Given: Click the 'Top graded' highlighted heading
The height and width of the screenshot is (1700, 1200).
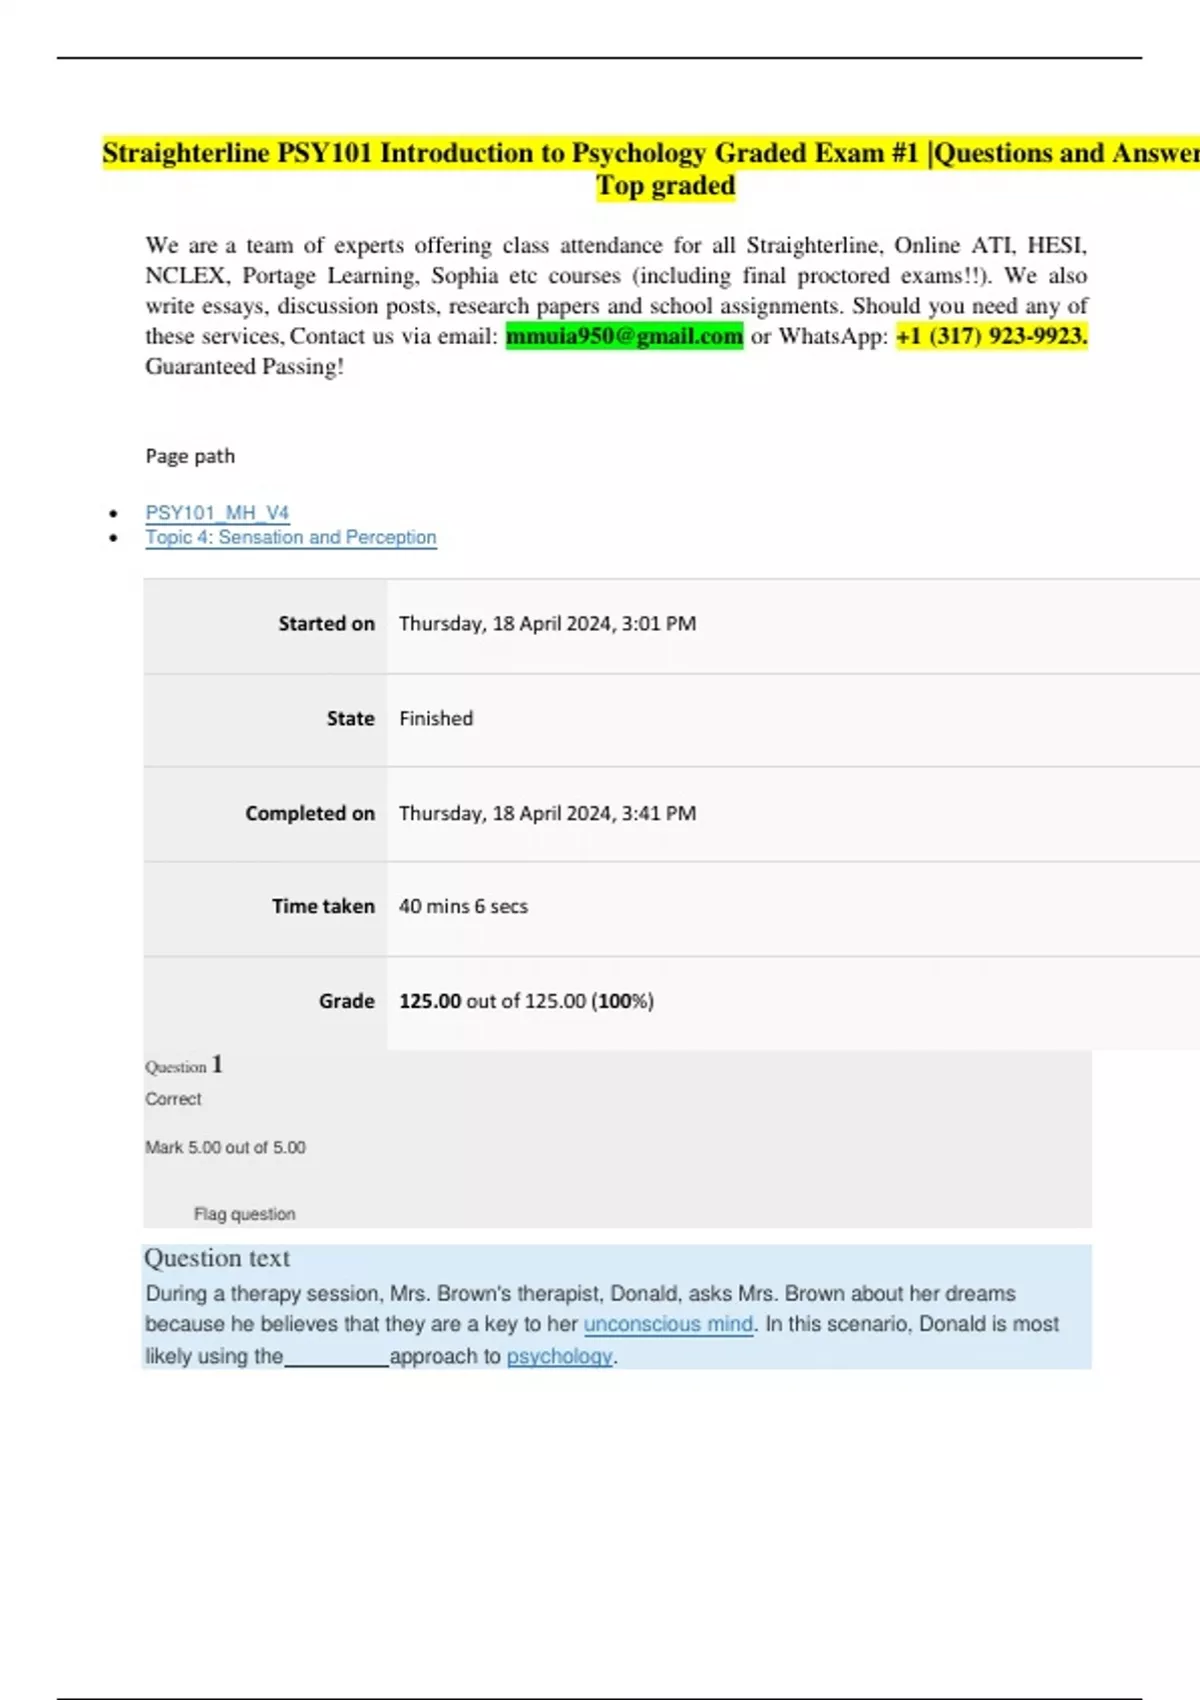Looking at the screenshot, I should coord(665,186).
